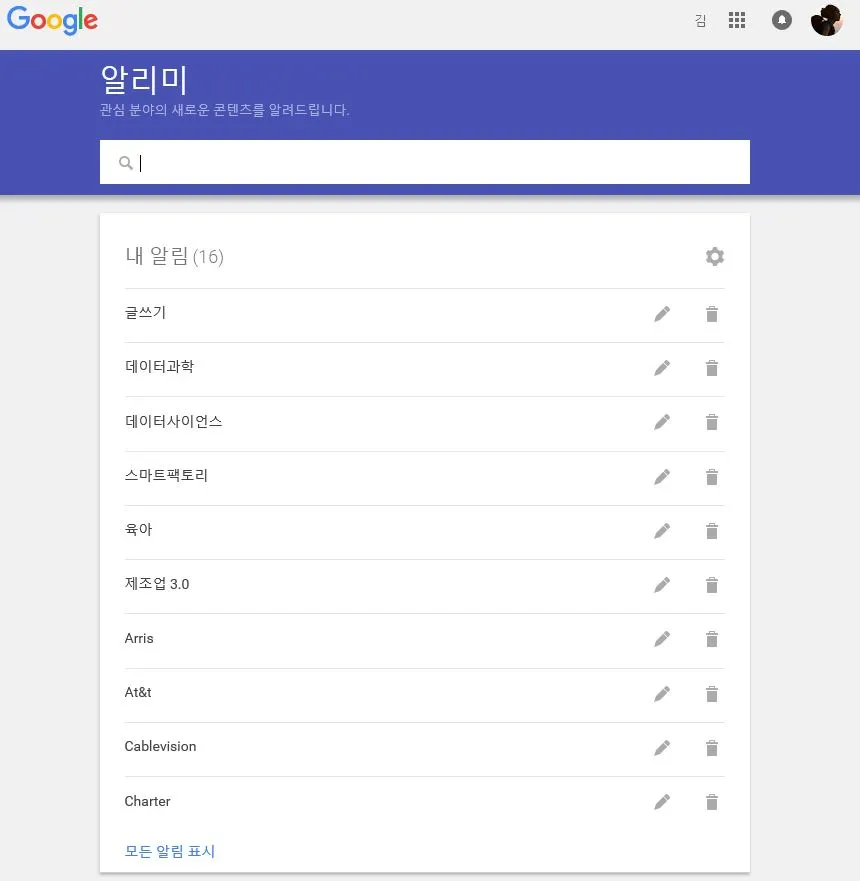860x881 pixels.
Task: Click the search magnifier icon
Action: click(125, 163)
